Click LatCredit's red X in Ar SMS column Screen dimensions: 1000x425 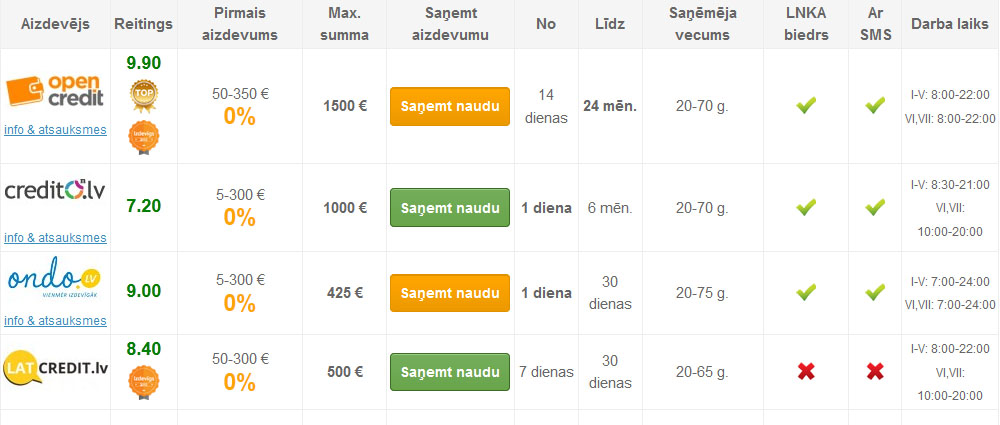[875, 372]
